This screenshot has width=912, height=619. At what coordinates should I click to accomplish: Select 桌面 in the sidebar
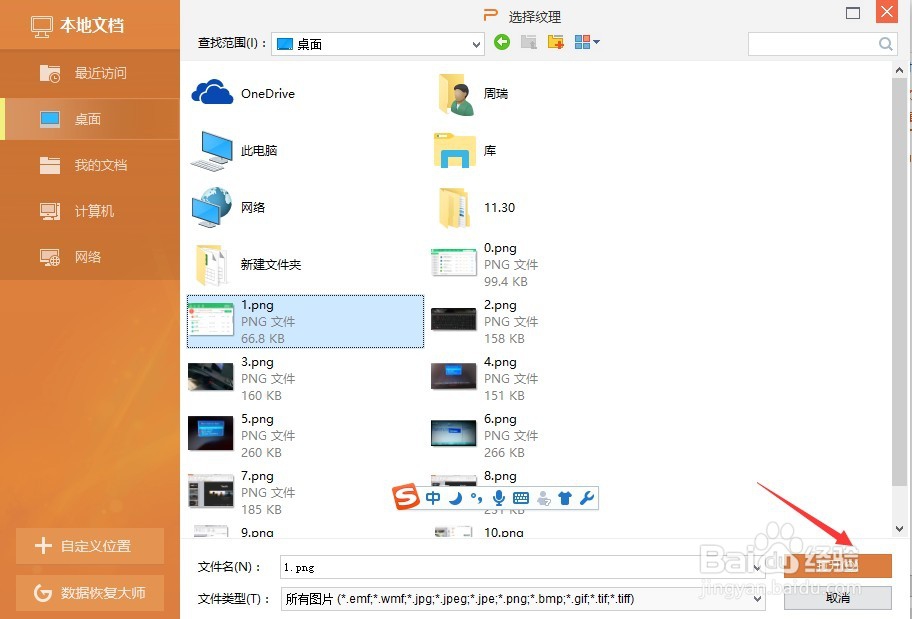pos(90,119)
